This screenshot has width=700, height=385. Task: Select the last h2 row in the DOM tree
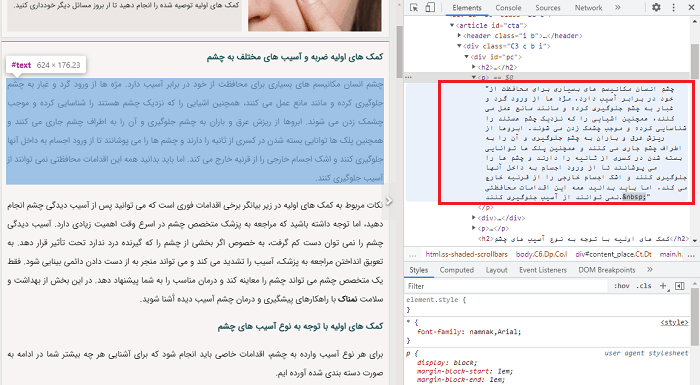[584, 239]
